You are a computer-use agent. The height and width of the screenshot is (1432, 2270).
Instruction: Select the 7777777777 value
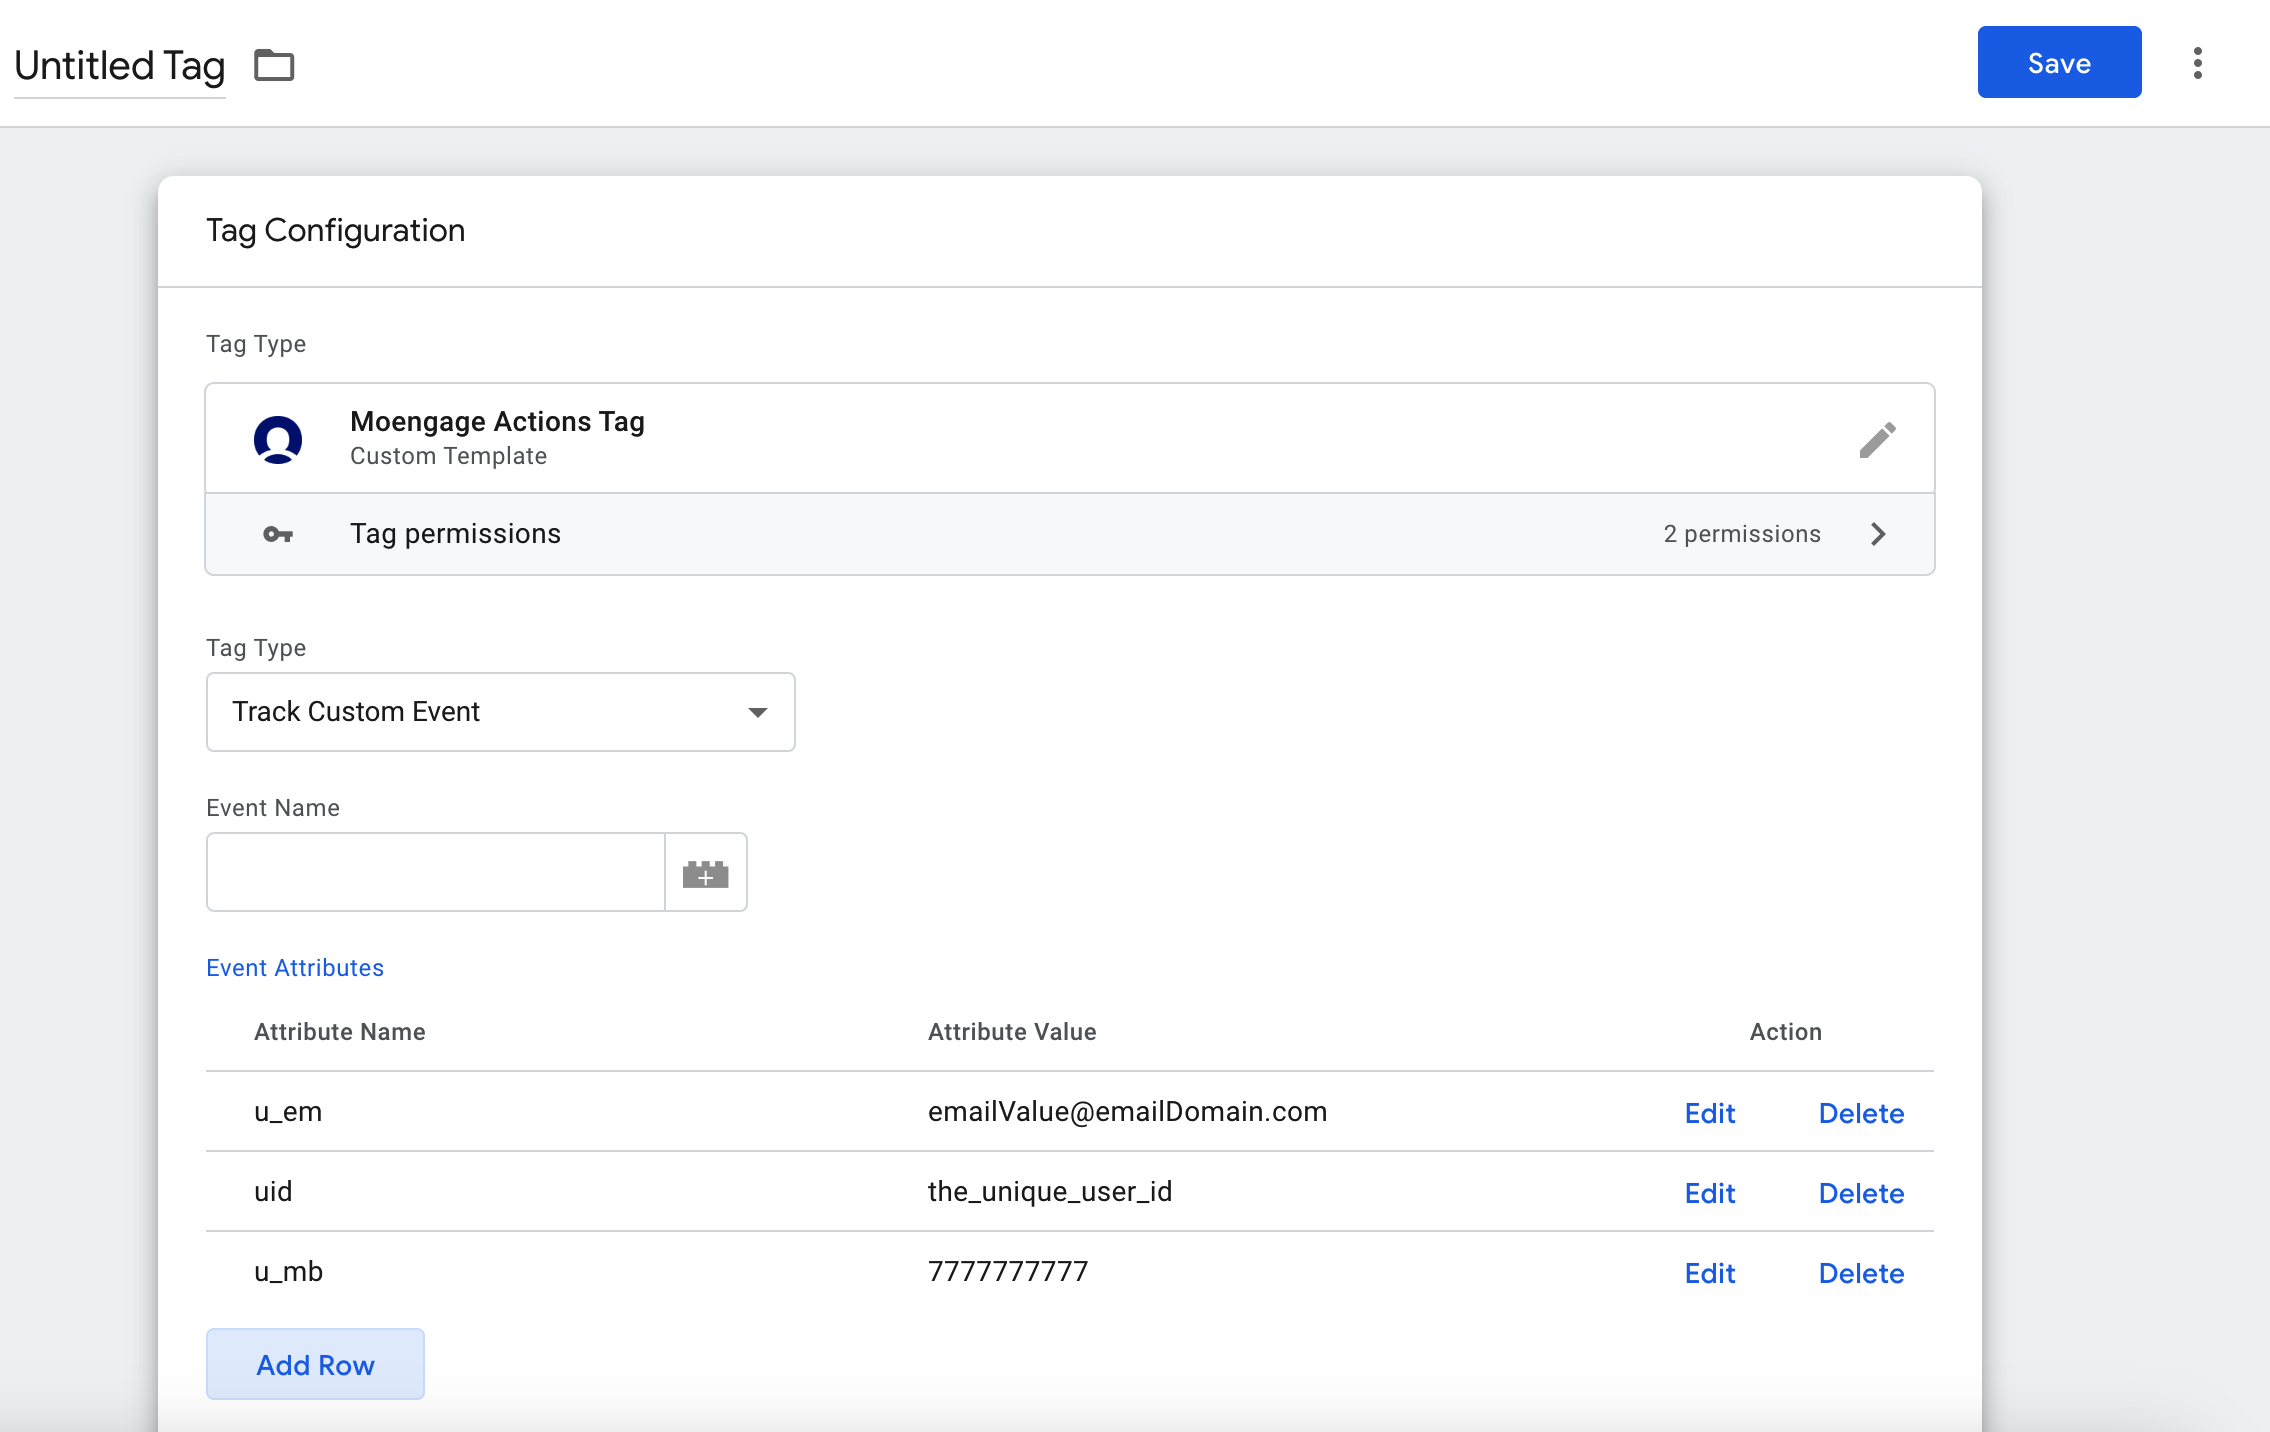click(1008, 1272)
